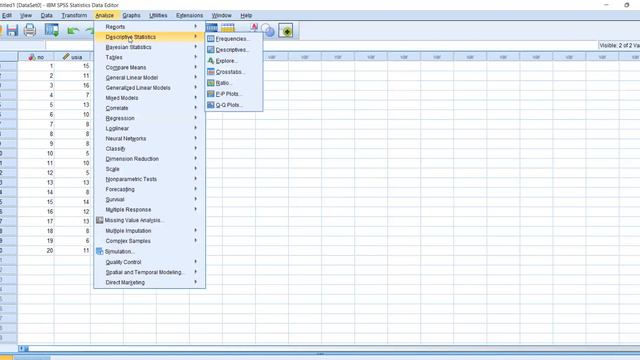The image size is (640, 360).
Task: Click the Save data toolbar icon
Action: 12,30
